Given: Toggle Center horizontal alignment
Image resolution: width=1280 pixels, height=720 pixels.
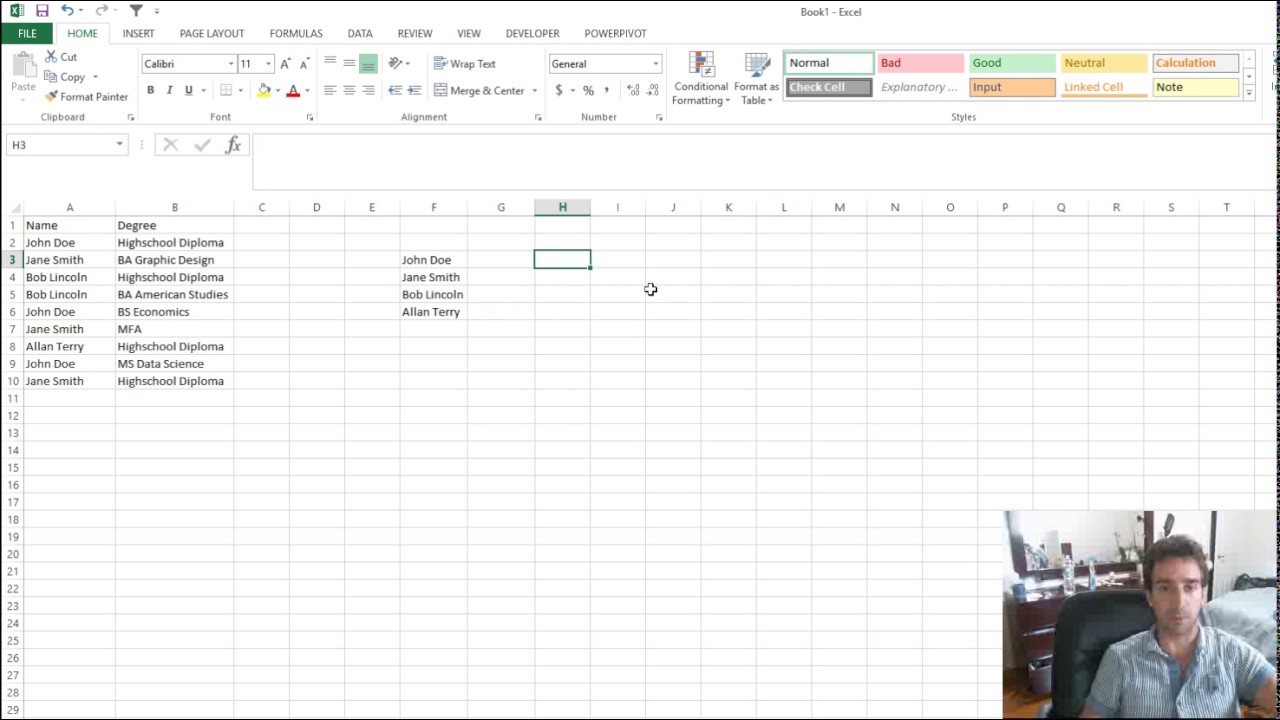Looking at the screenshot, I should point(349,90).
